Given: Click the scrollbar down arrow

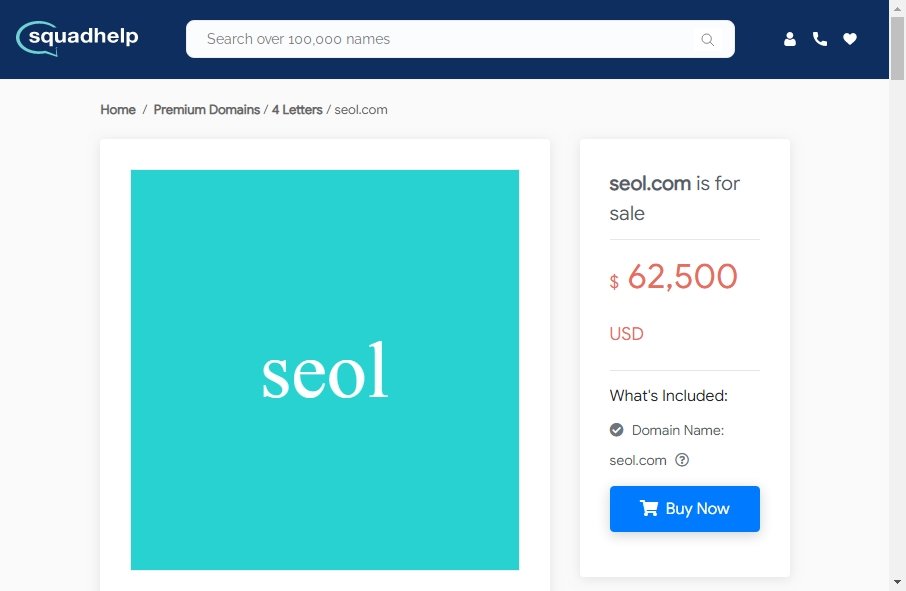Looking at the screenshot, I should (897, 581).
